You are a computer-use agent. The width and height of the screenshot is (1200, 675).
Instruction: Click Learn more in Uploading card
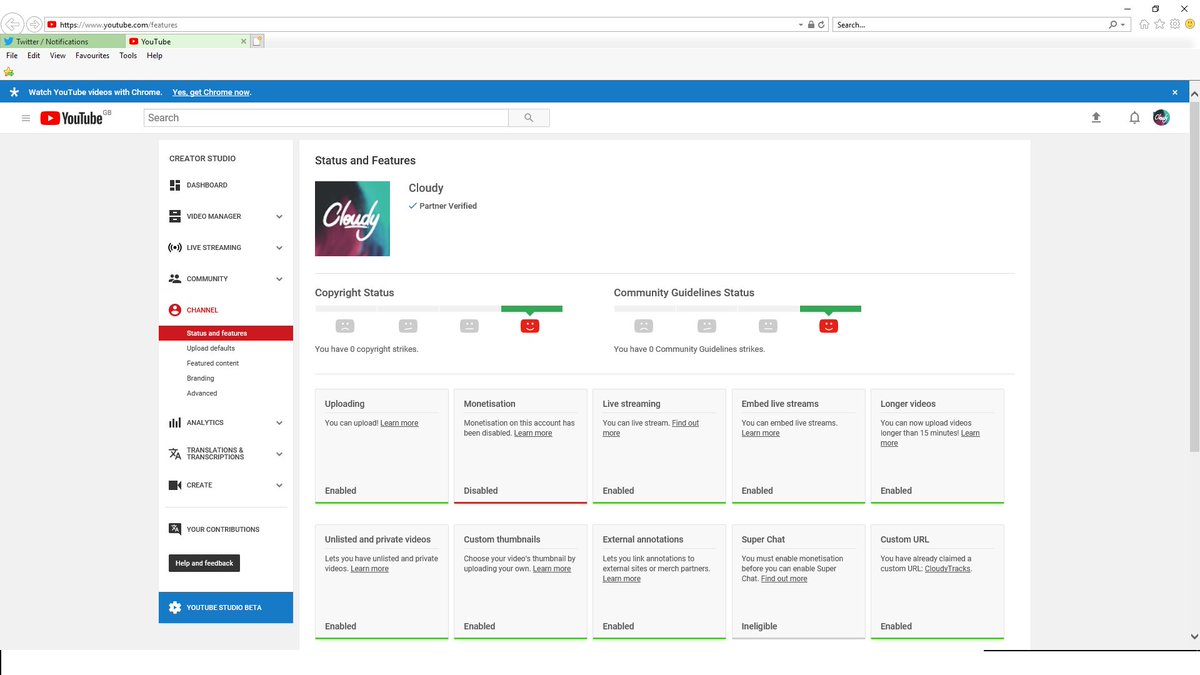[x=399, y=423]
